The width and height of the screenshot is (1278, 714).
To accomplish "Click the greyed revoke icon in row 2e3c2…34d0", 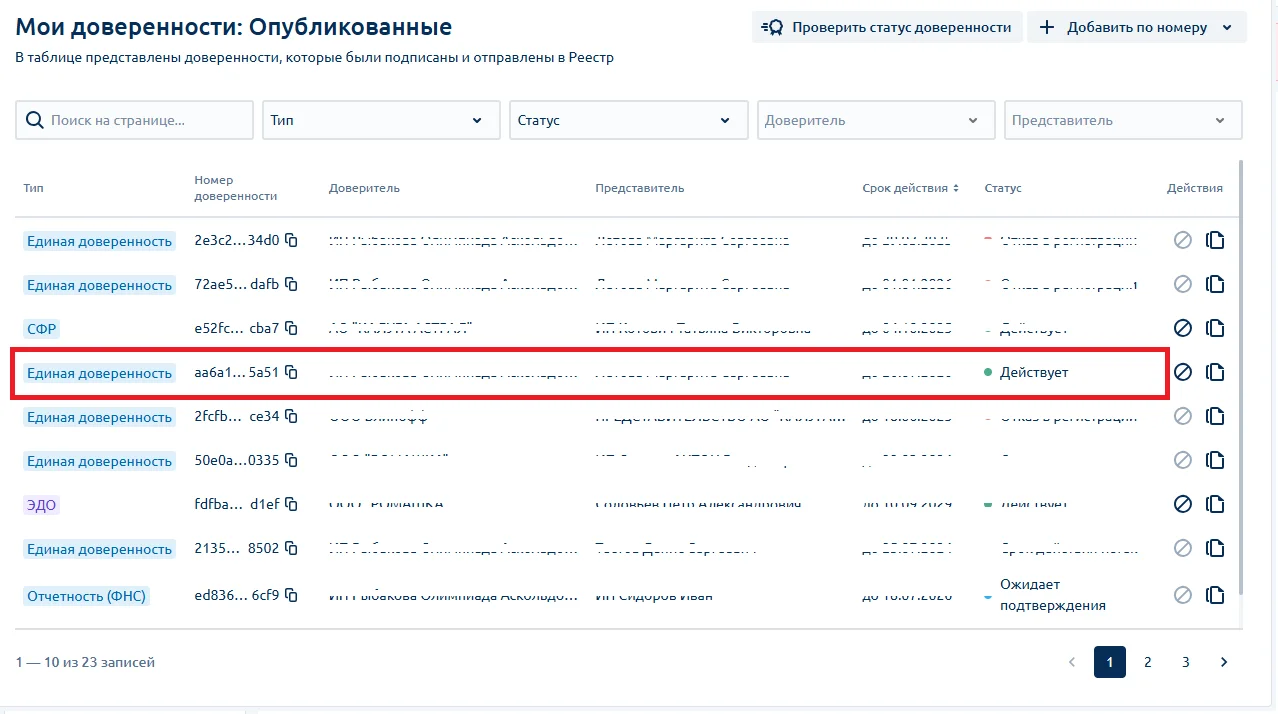I will [x=1183, y=240].
